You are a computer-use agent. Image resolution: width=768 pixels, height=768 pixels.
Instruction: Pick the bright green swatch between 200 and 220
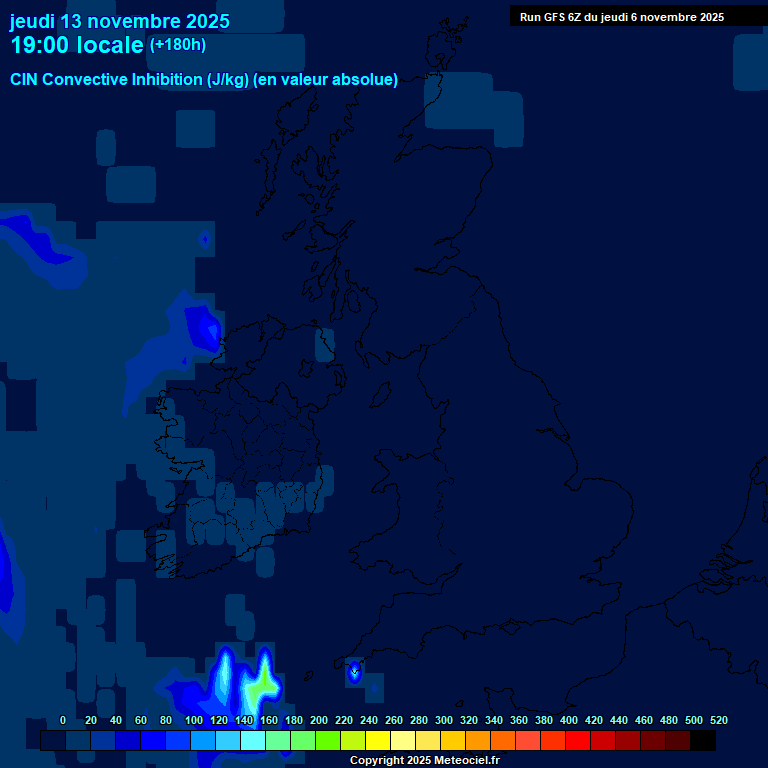[x=328, y=740]
